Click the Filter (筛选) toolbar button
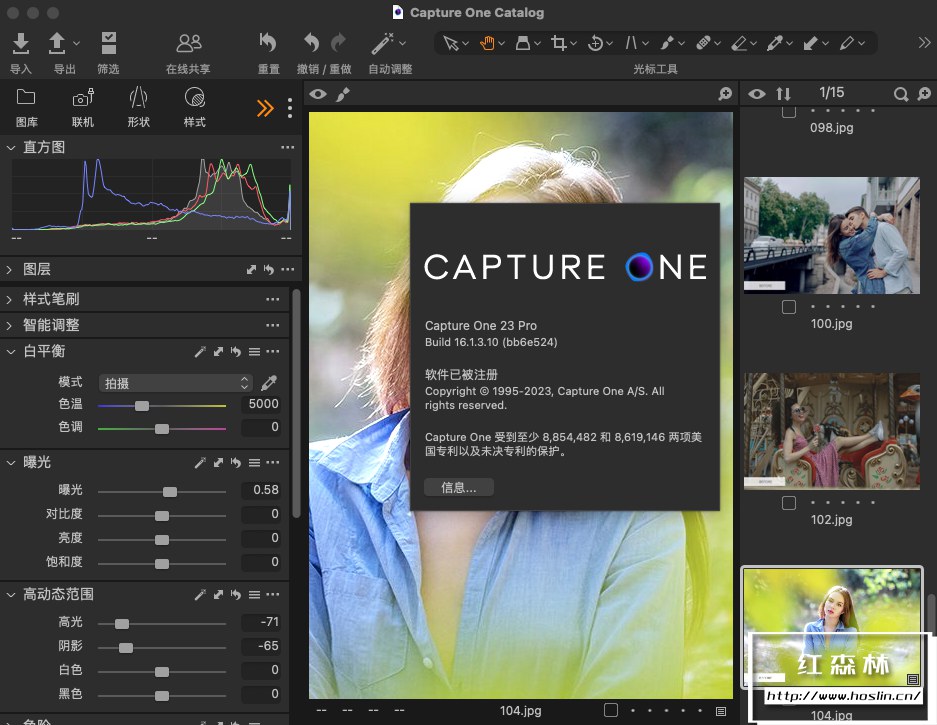Image resolution: width=937 pixels, height=725 pixels. coord(108,43)
